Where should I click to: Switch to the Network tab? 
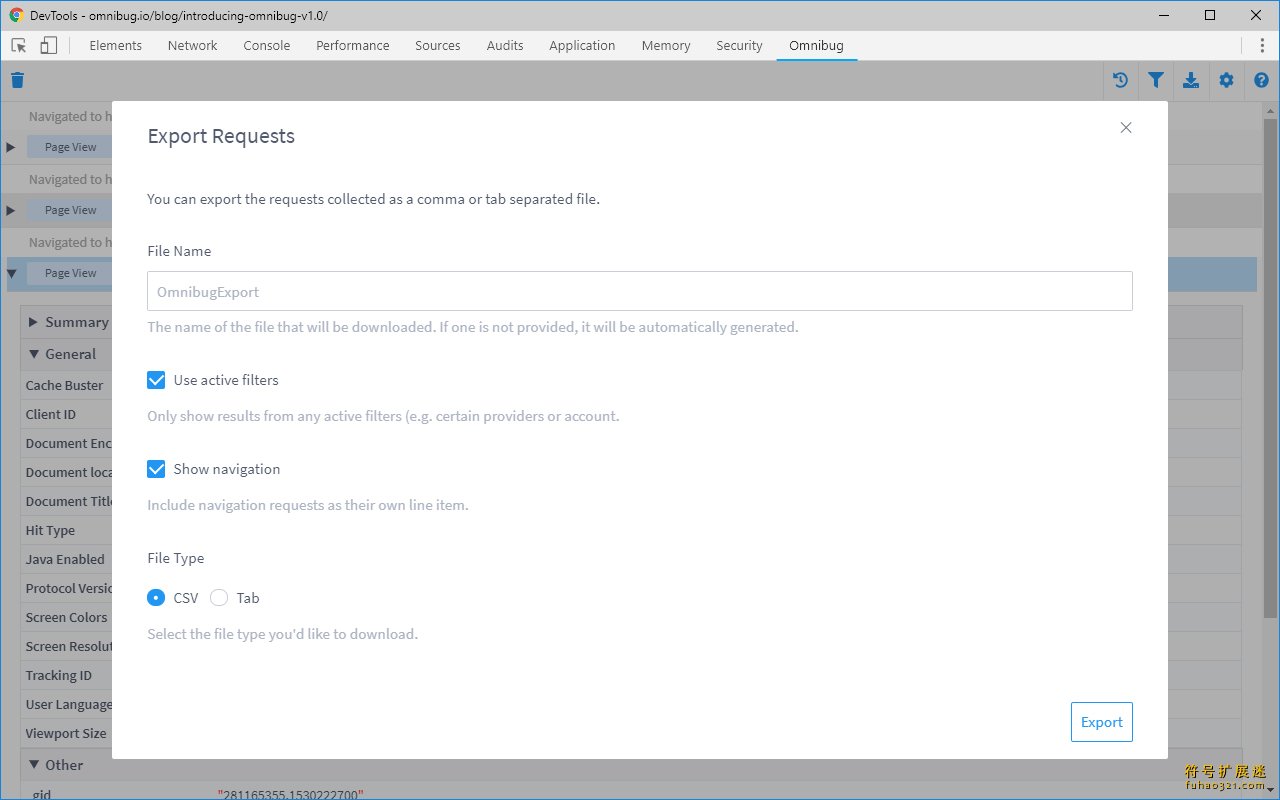[x=193, y=45]
